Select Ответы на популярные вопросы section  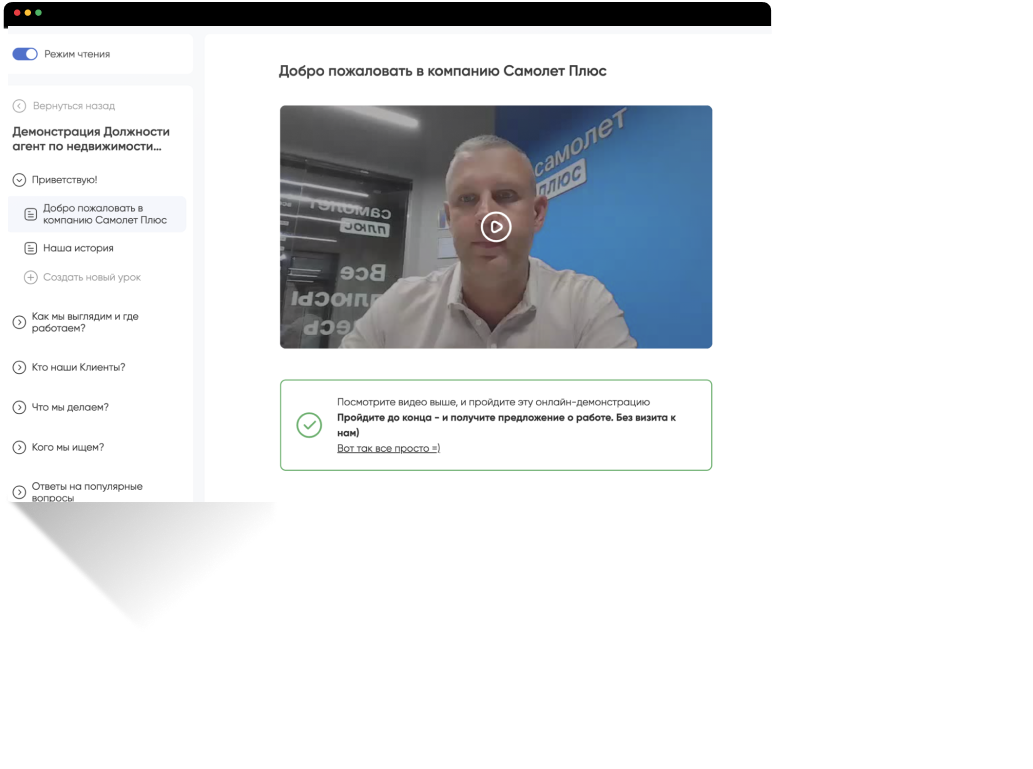(87, 492)
